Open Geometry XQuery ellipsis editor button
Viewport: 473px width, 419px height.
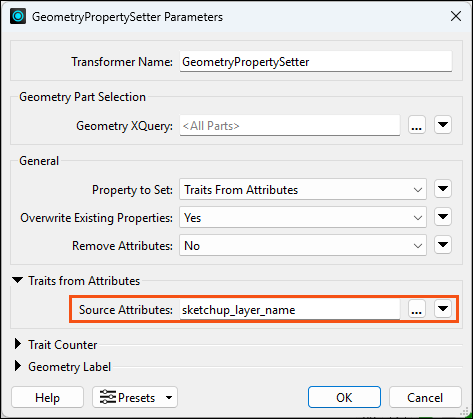point(417,125)
